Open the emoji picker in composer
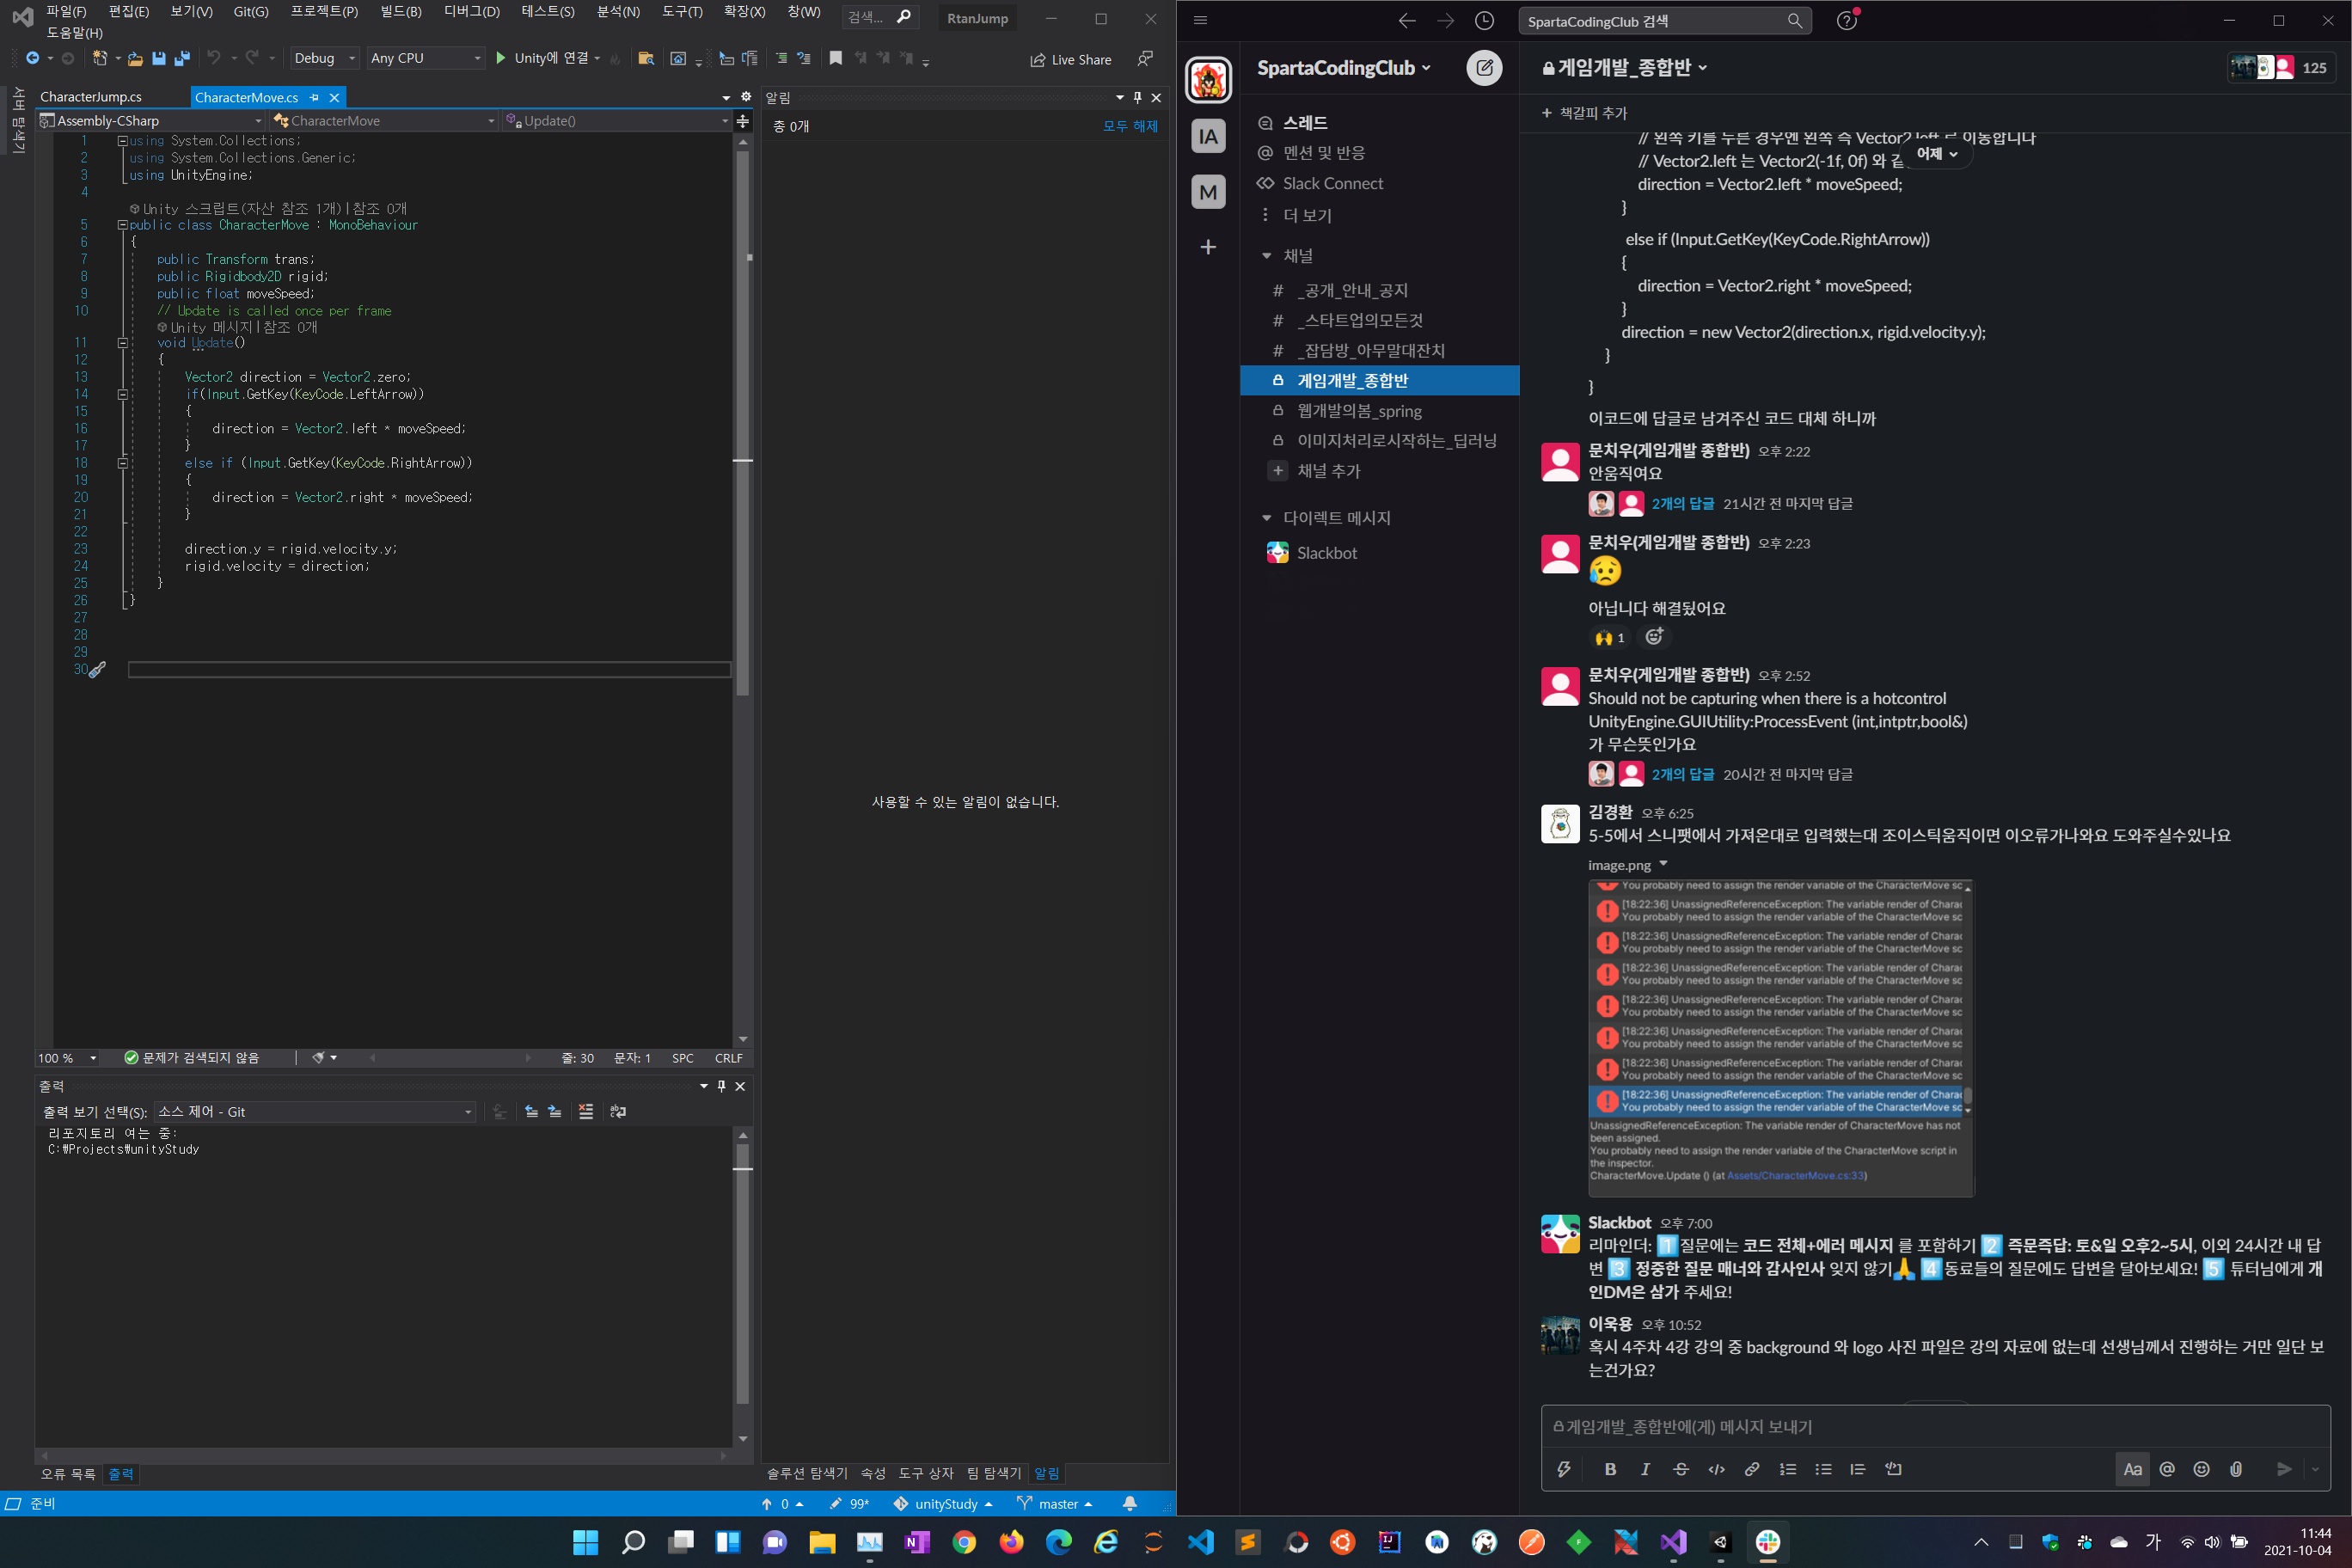2352x1568 pixels. pyautogui.click(x=2201, y=1469)
